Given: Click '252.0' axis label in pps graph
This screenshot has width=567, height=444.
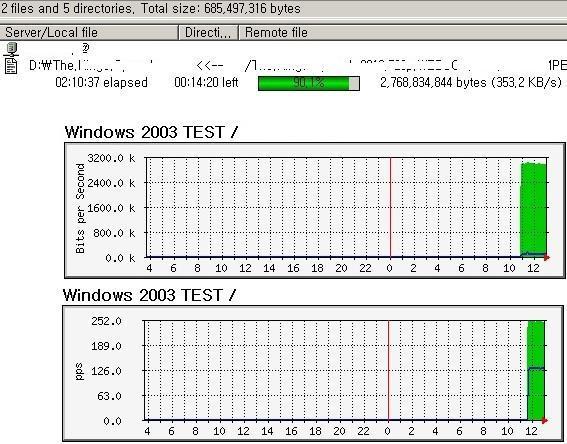Looking at the screenshot, I should pyautogui.click(x=106, y=321).
